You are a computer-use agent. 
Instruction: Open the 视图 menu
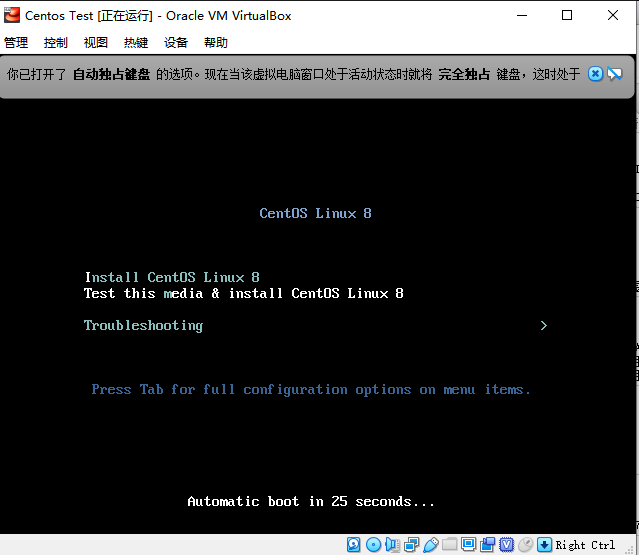tap(96, 42)
